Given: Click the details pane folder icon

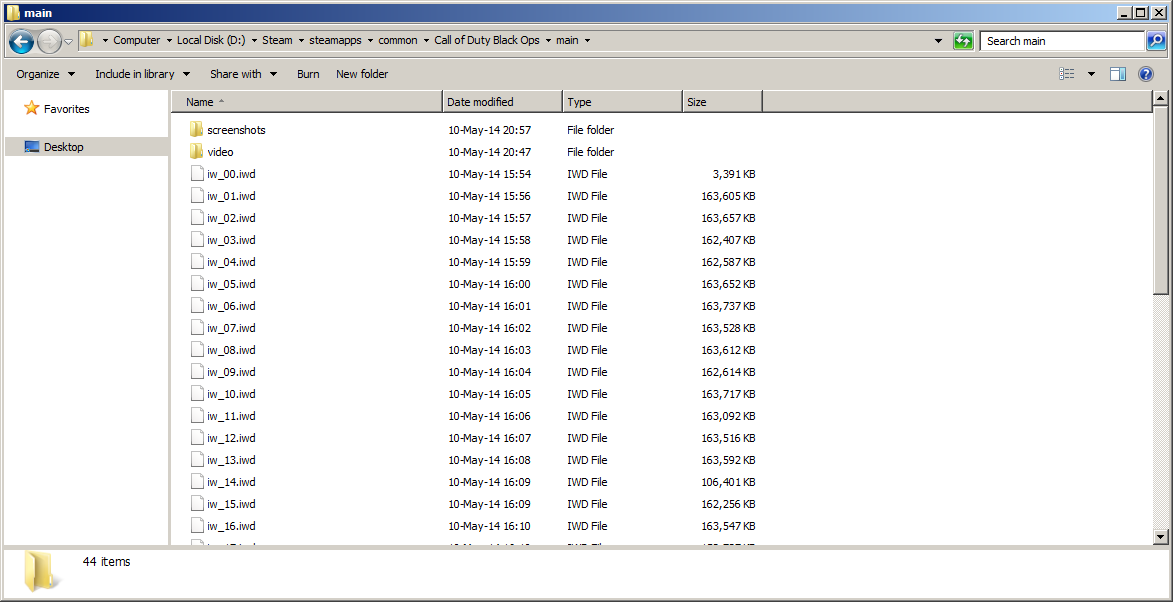Looking at the screenshot, I should point(40,571).
